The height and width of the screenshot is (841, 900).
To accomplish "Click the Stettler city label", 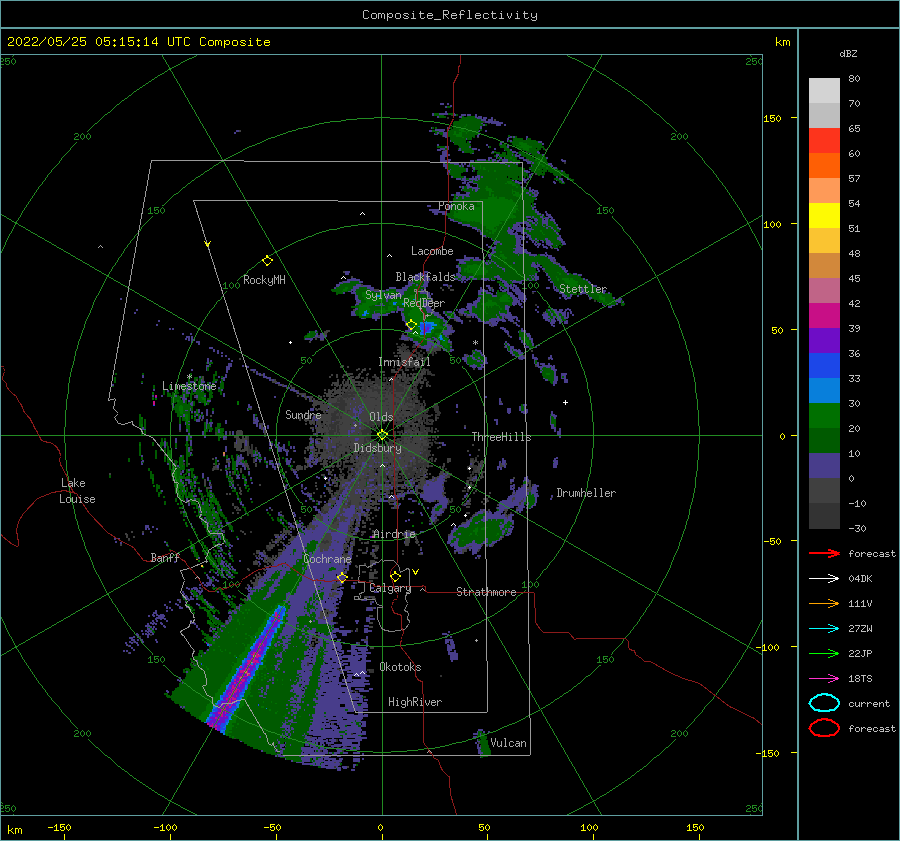I will [583, 289].
